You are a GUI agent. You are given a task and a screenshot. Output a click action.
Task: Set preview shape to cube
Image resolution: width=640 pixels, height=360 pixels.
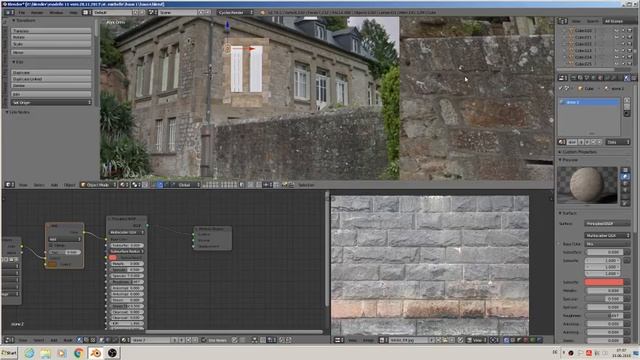coord(625,184)
